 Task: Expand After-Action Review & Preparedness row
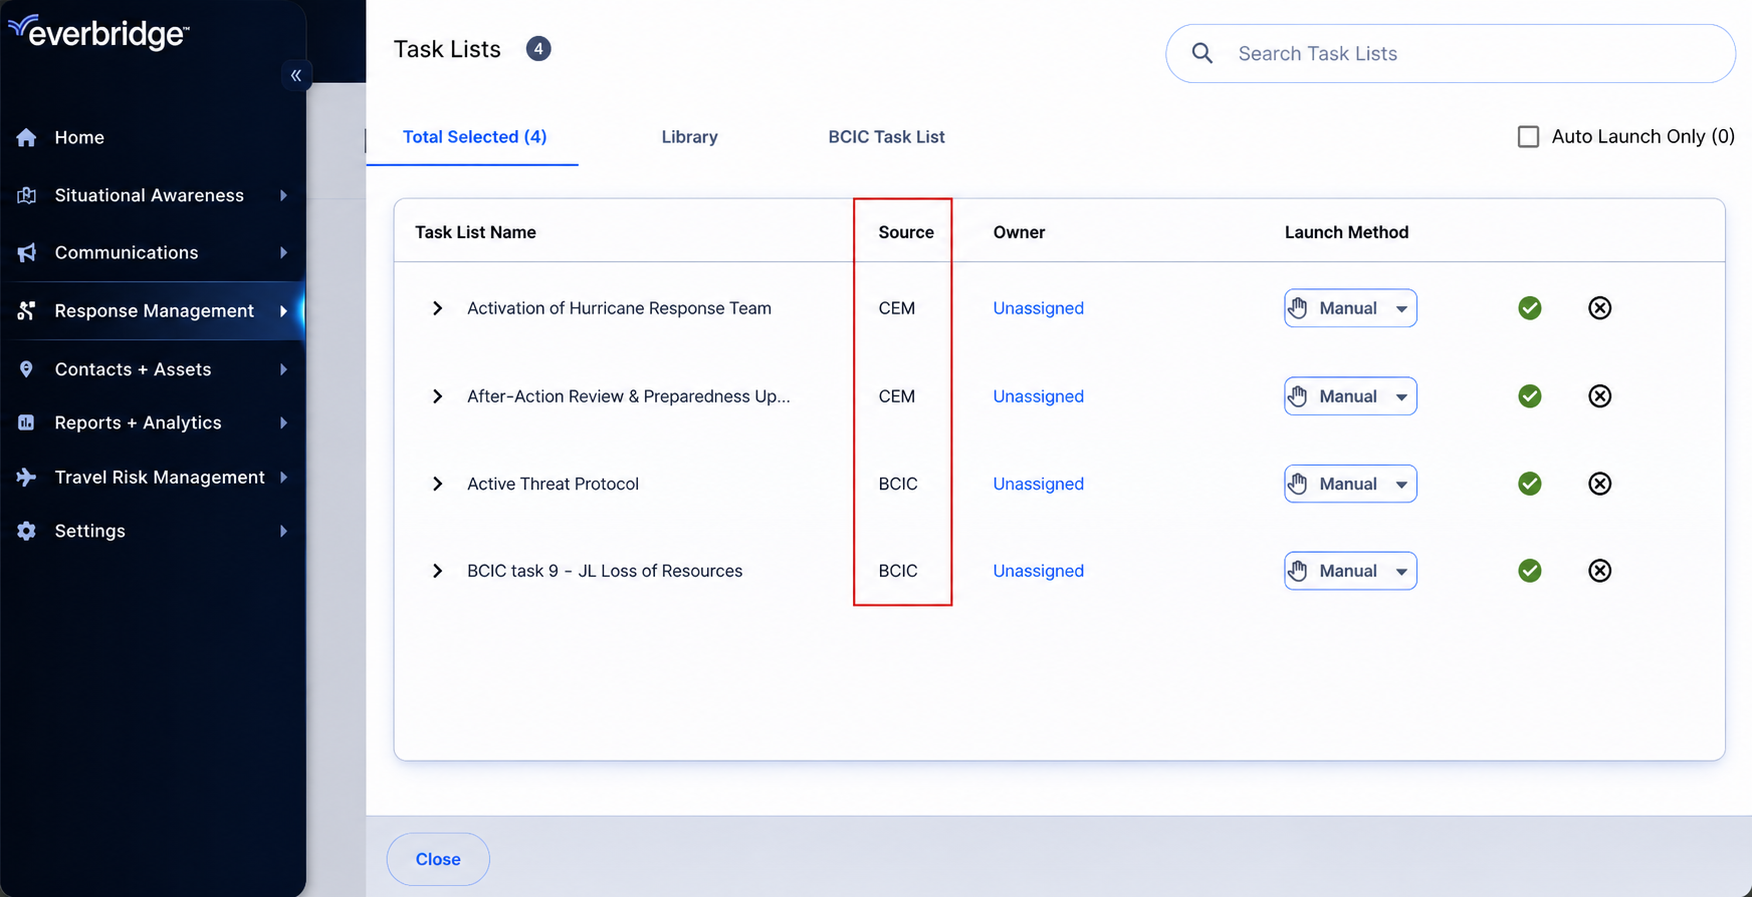click(x=437, y=396)
